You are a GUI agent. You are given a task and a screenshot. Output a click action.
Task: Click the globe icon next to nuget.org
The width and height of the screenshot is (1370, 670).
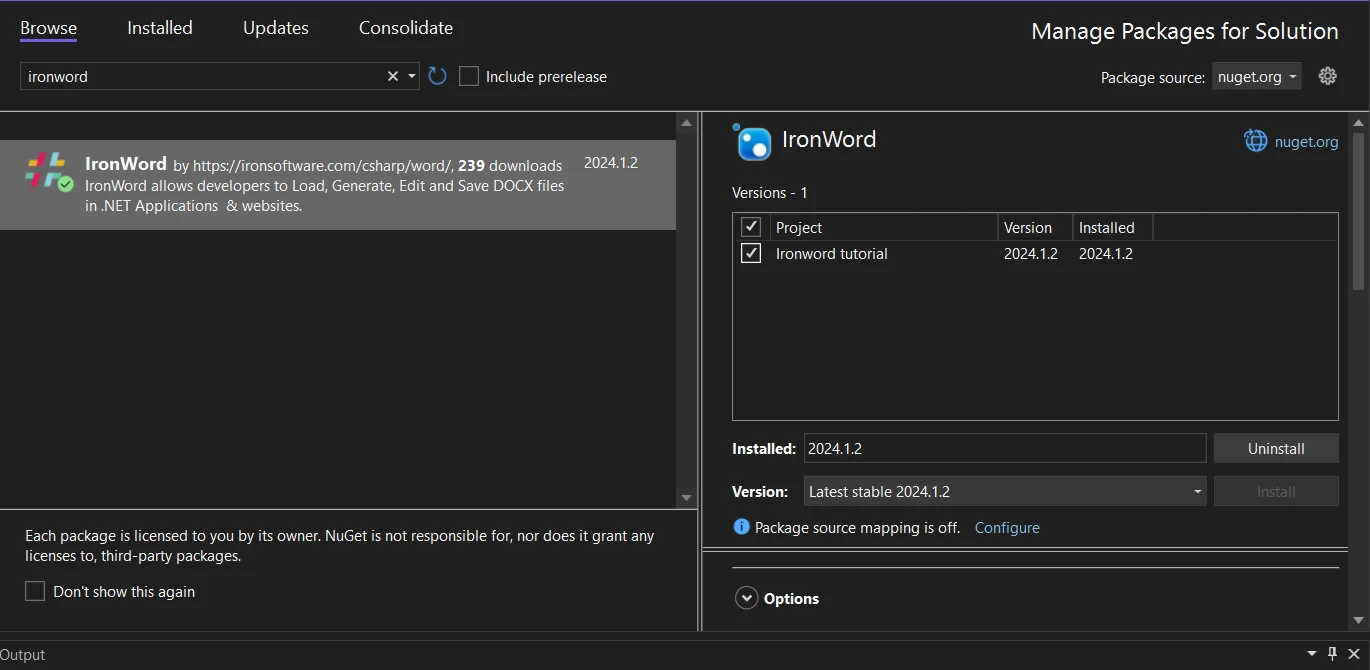[x=1255, y=141]
